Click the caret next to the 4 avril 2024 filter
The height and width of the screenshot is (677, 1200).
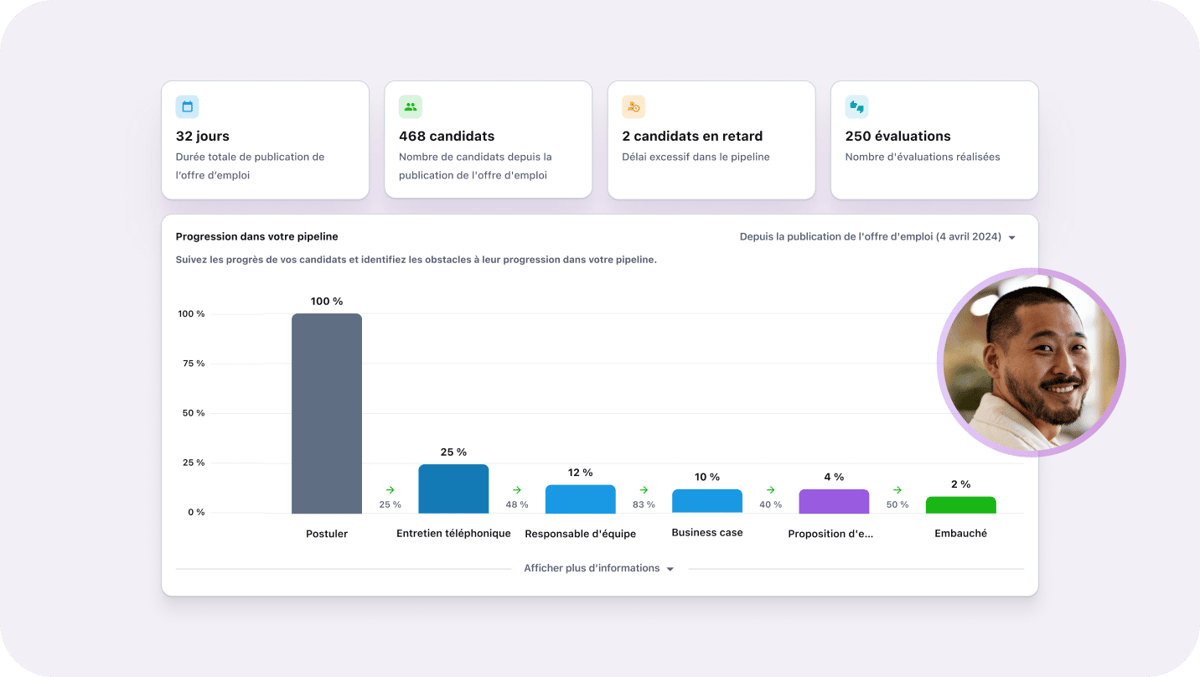[1012, 238]
